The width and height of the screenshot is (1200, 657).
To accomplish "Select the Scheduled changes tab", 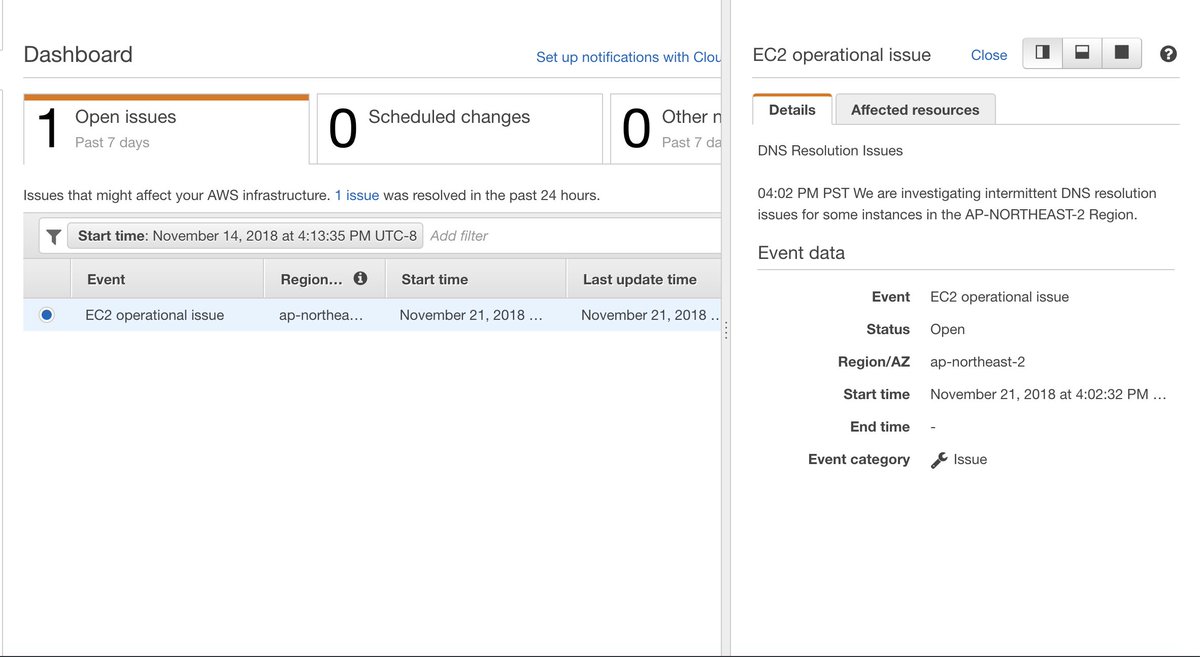I will pyautogui.click(x=460, y=129).
